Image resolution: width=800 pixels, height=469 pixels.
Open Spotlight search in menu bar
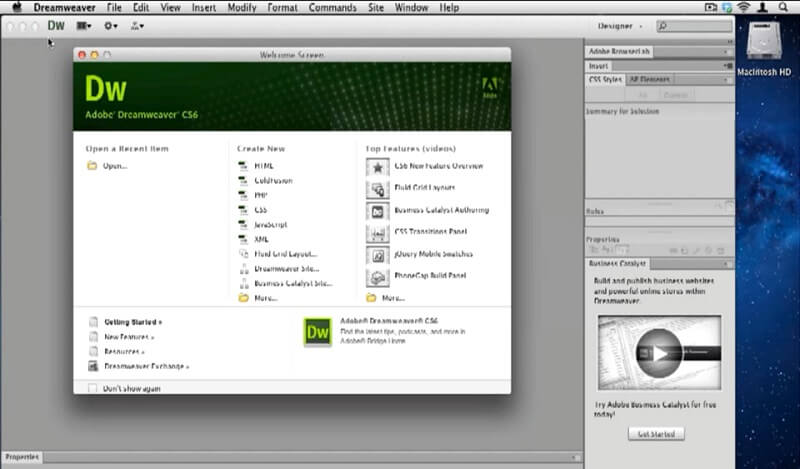point(783,7)
